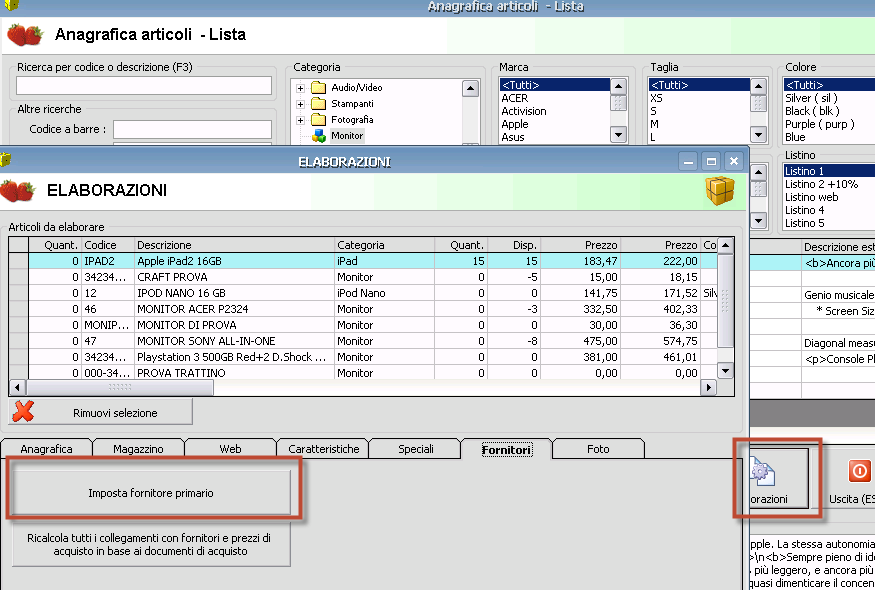Select Listino 4 in Listino list
875x590 pixels.
pos(829,210)
